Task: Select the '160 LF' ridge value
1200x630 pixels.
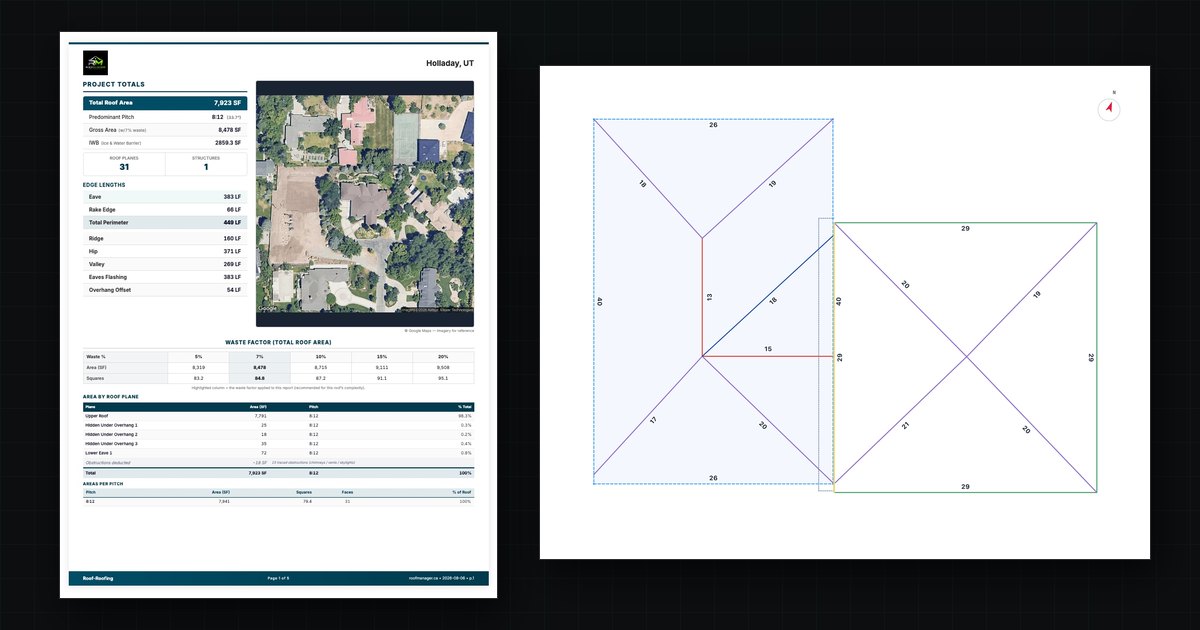Action: coord(232,239)
